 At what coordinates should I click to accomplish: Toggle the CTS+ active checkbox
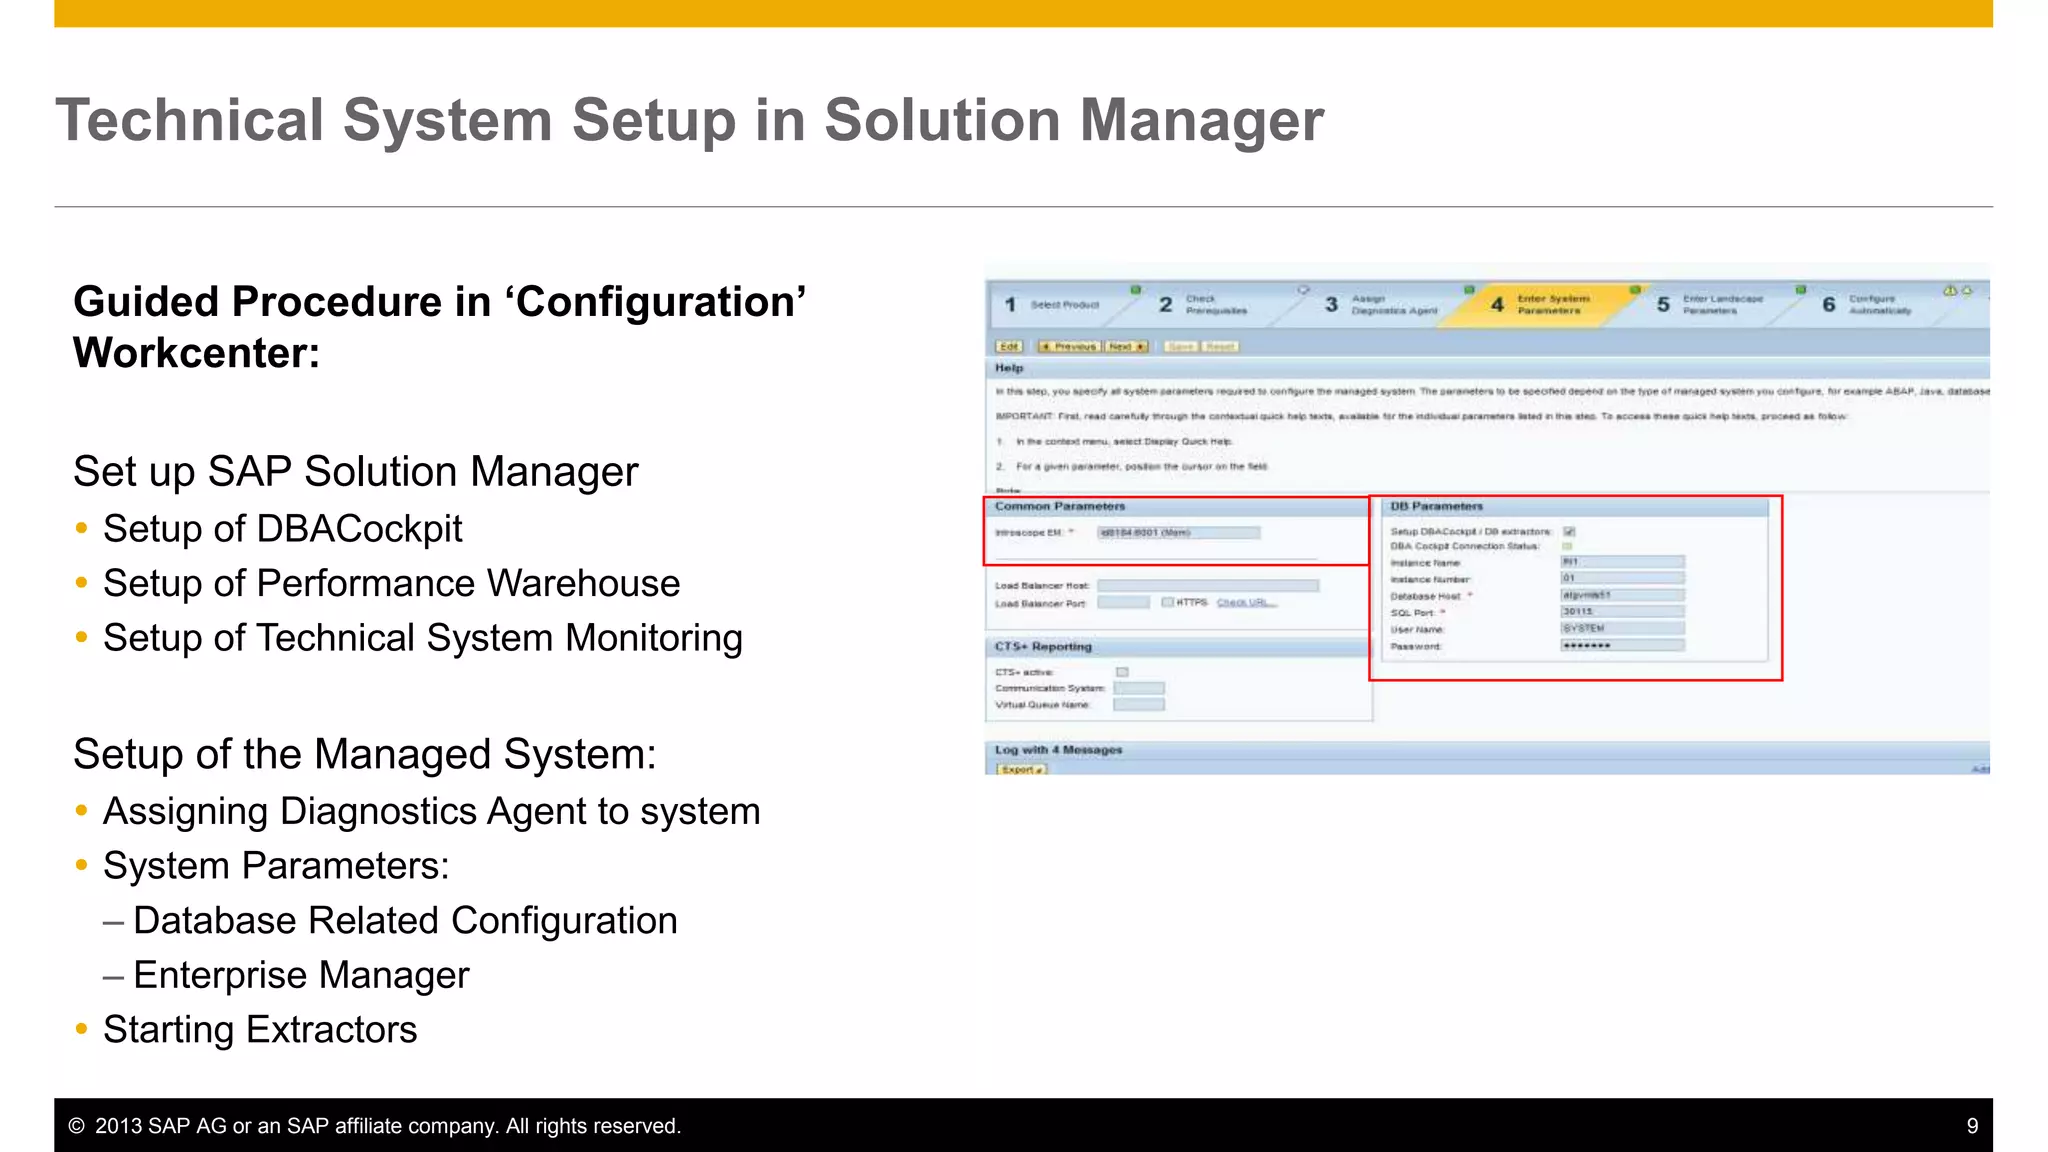[x=1122, y=672]
